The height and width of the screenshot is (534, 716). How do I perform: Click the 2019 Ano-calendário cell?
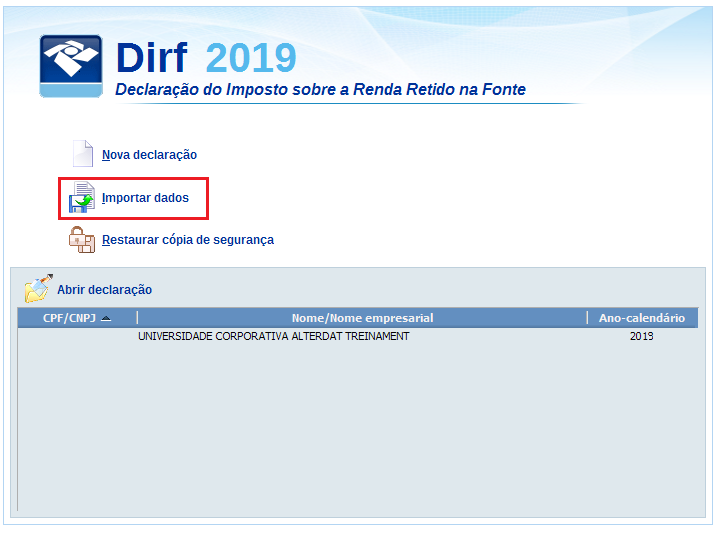[x=642, y=336]
